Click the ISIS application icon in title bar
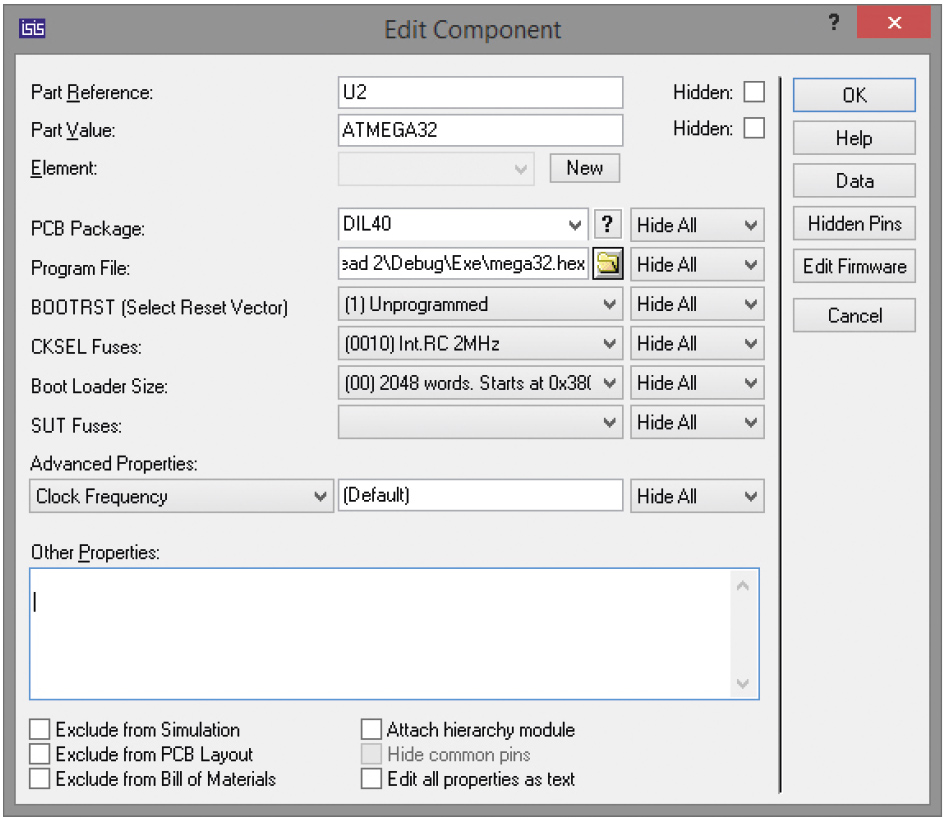The width and height of the screenshot is (945, 819). click(x=32, y=28)
